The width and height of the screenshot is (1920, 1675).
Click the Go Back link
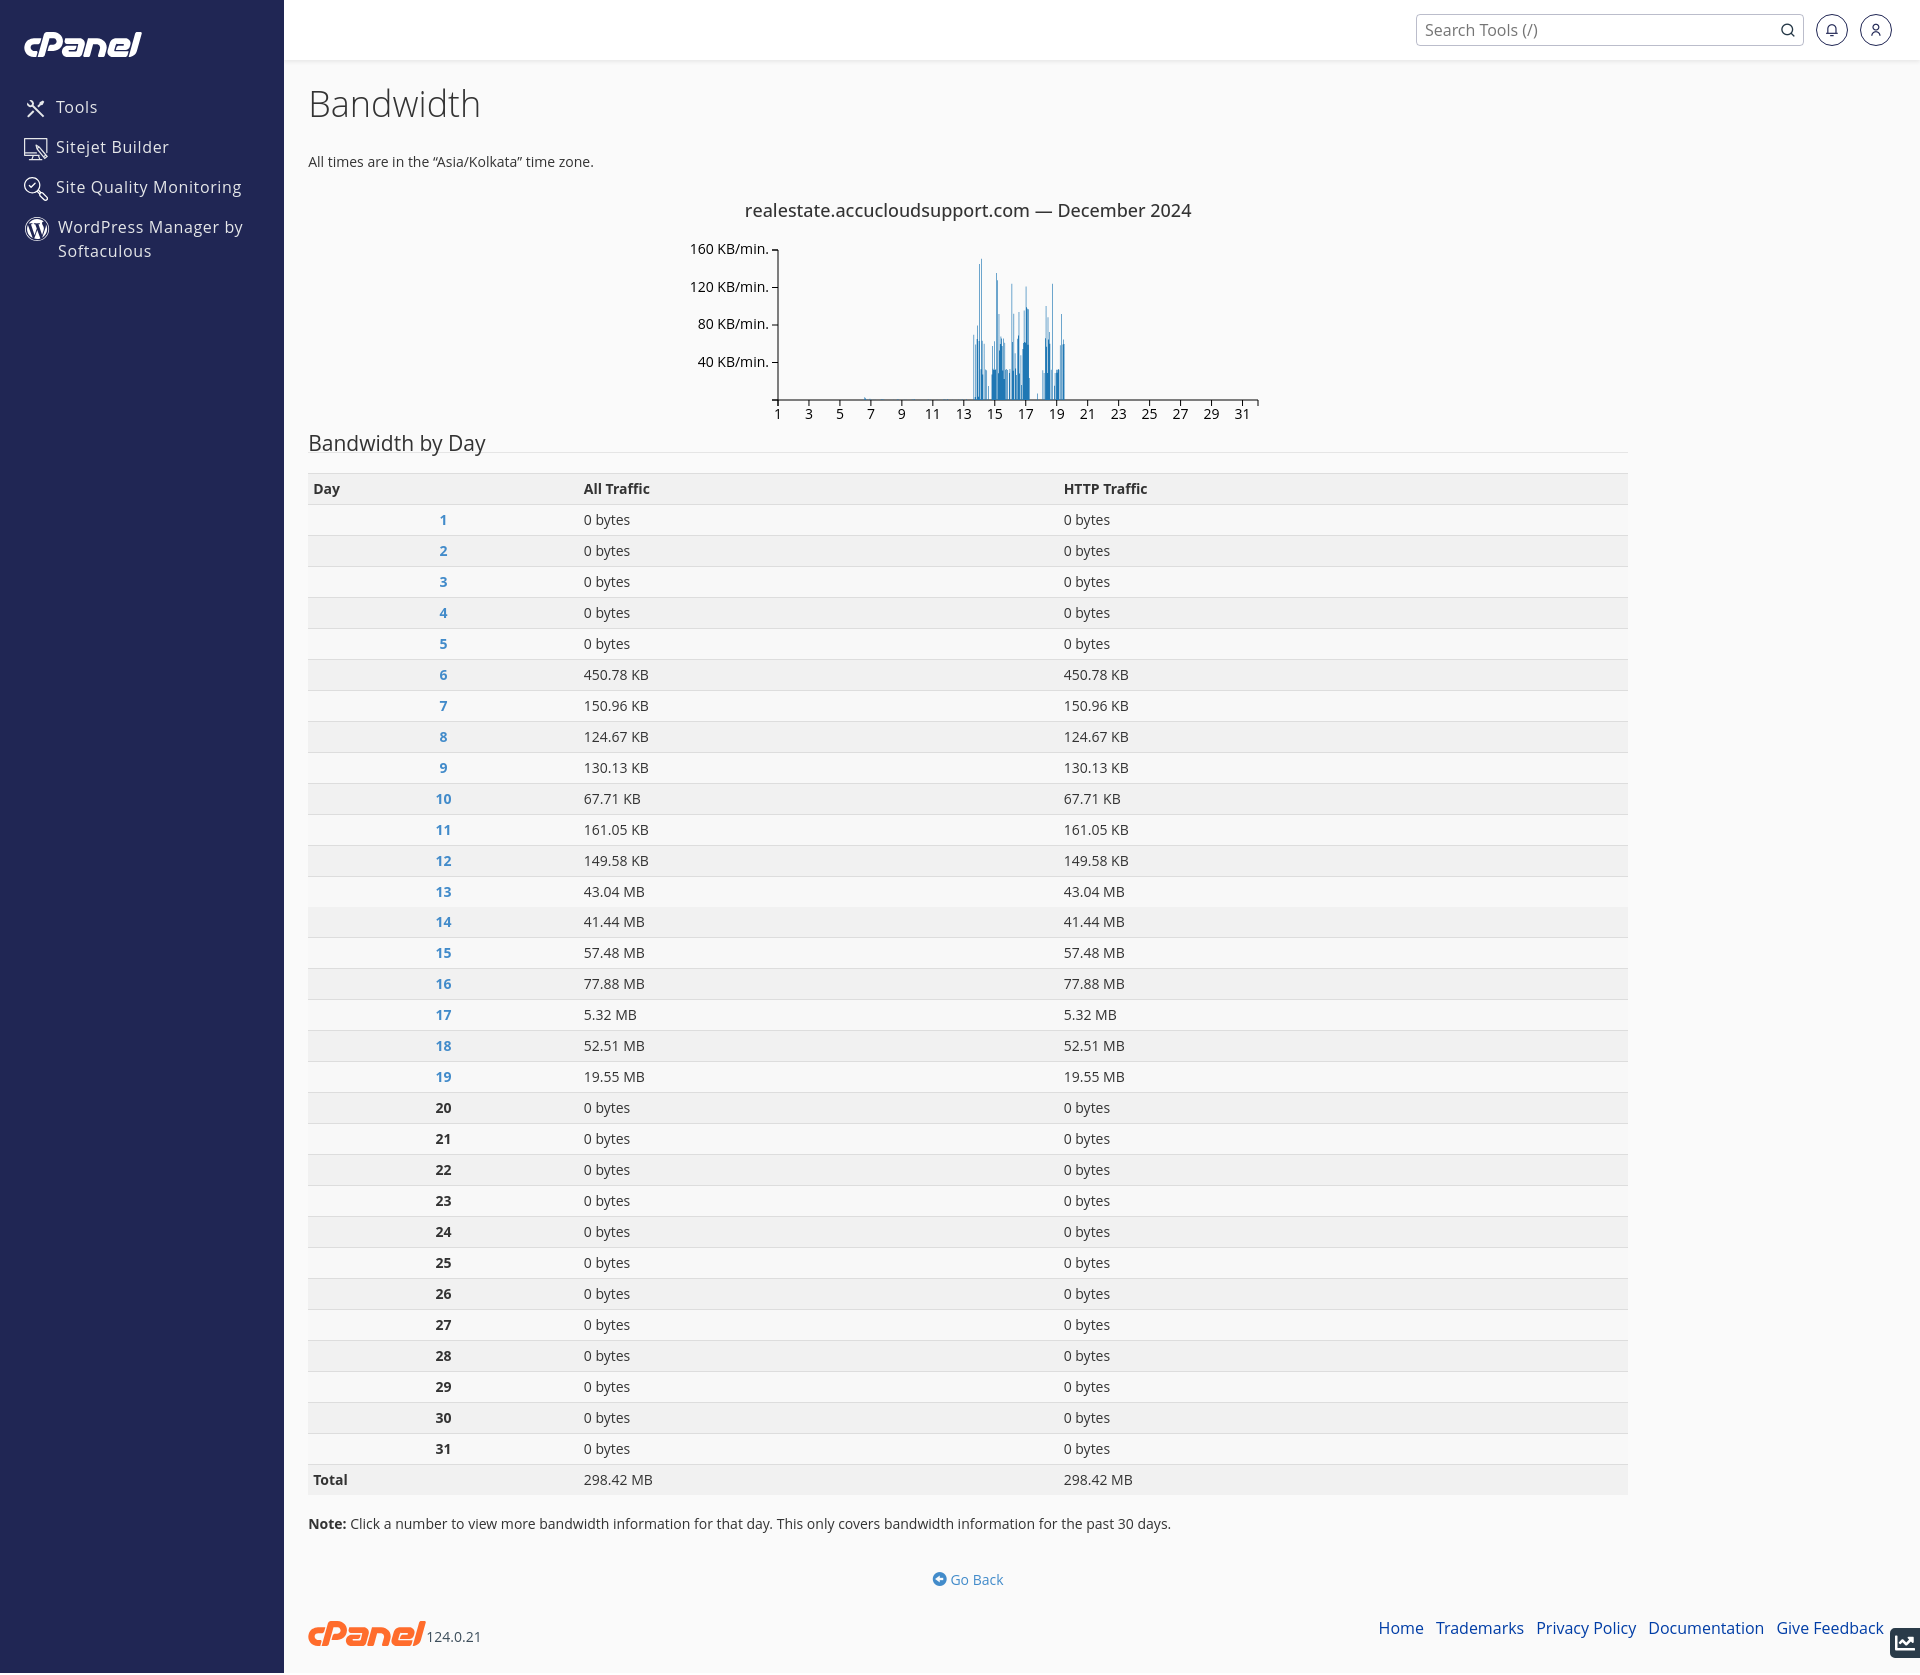point(968,1580)
